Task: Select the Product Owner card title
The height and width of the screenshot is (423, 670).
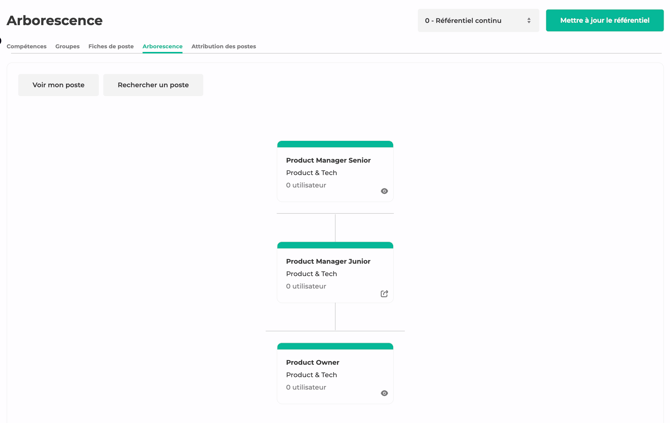Action: [312, 362]
